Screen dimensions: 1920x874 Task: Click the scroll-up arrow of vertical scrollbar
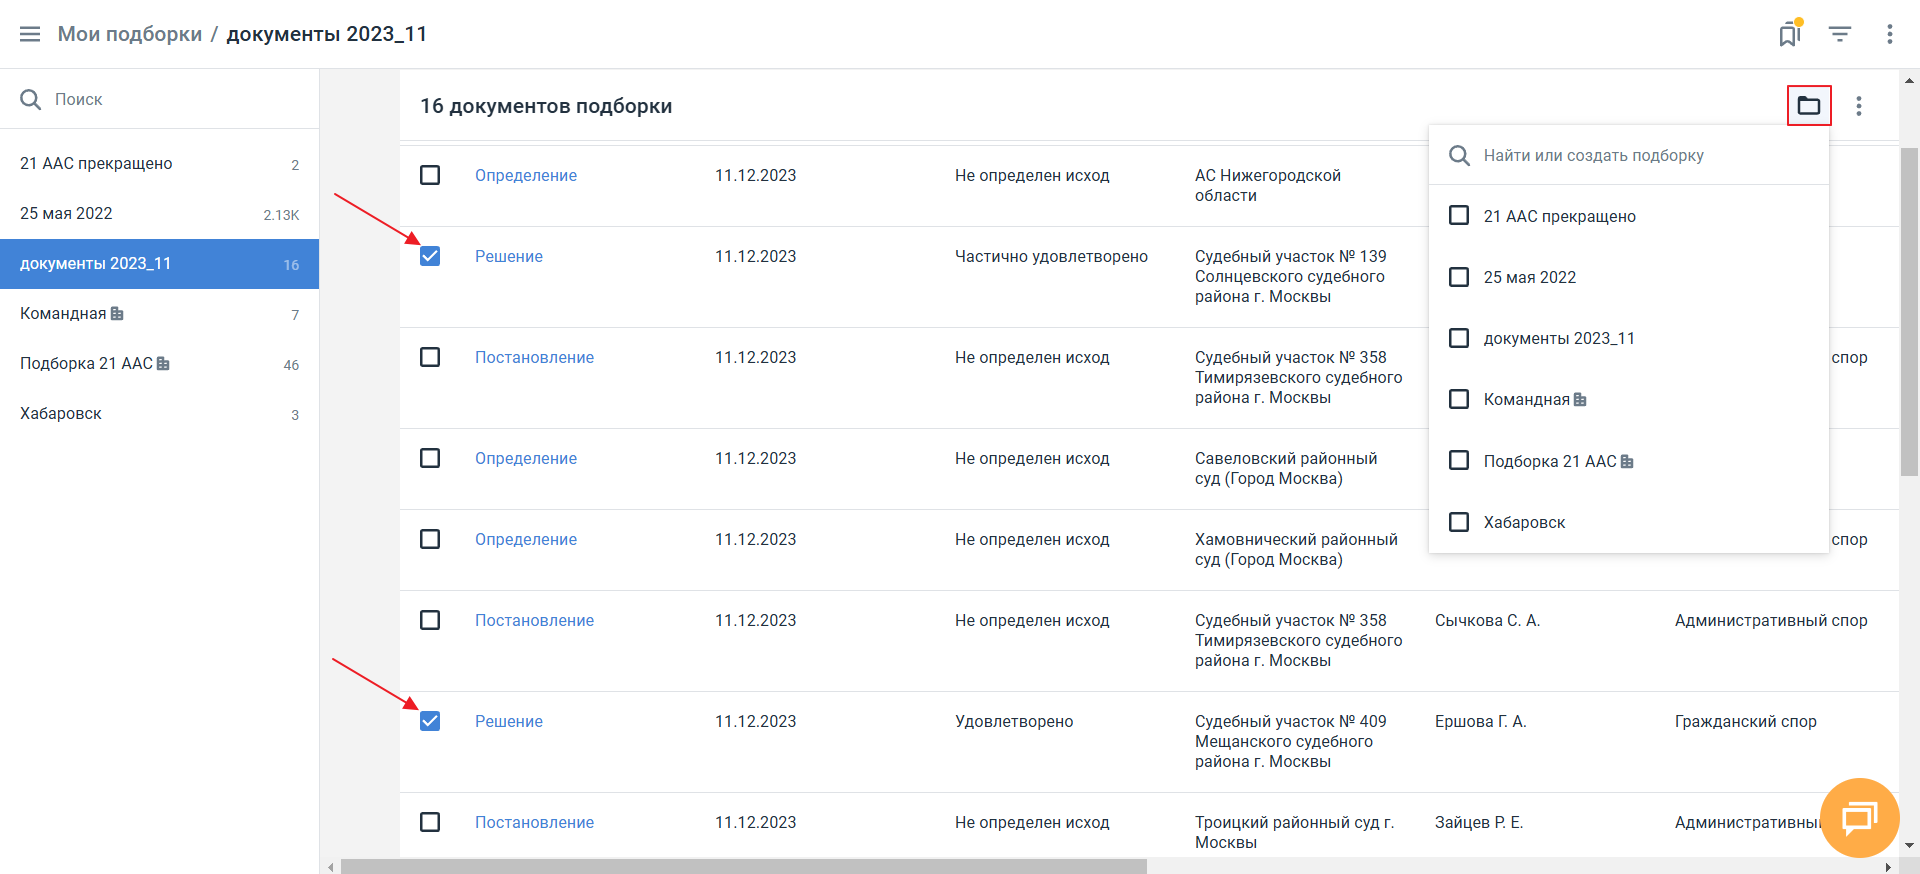pos(1909,80)
